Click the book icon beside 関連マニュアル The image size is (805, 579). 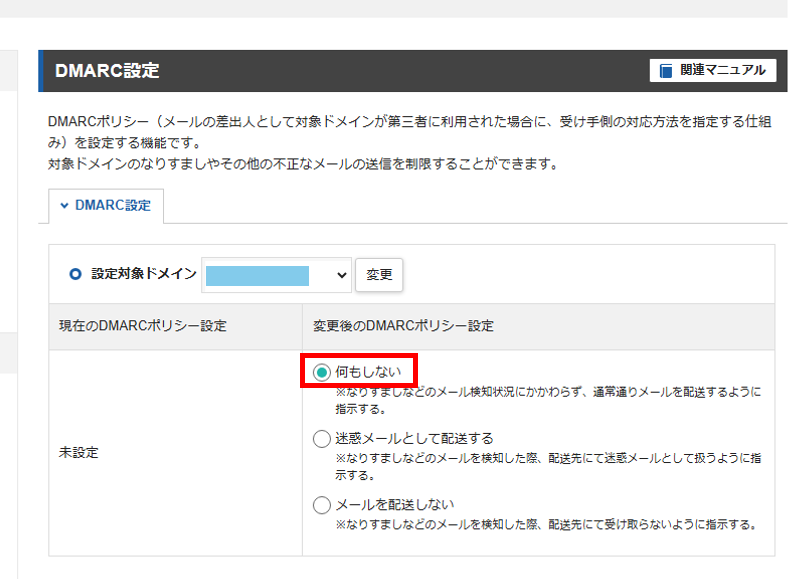pyautogui.click(x=666, y=71)
